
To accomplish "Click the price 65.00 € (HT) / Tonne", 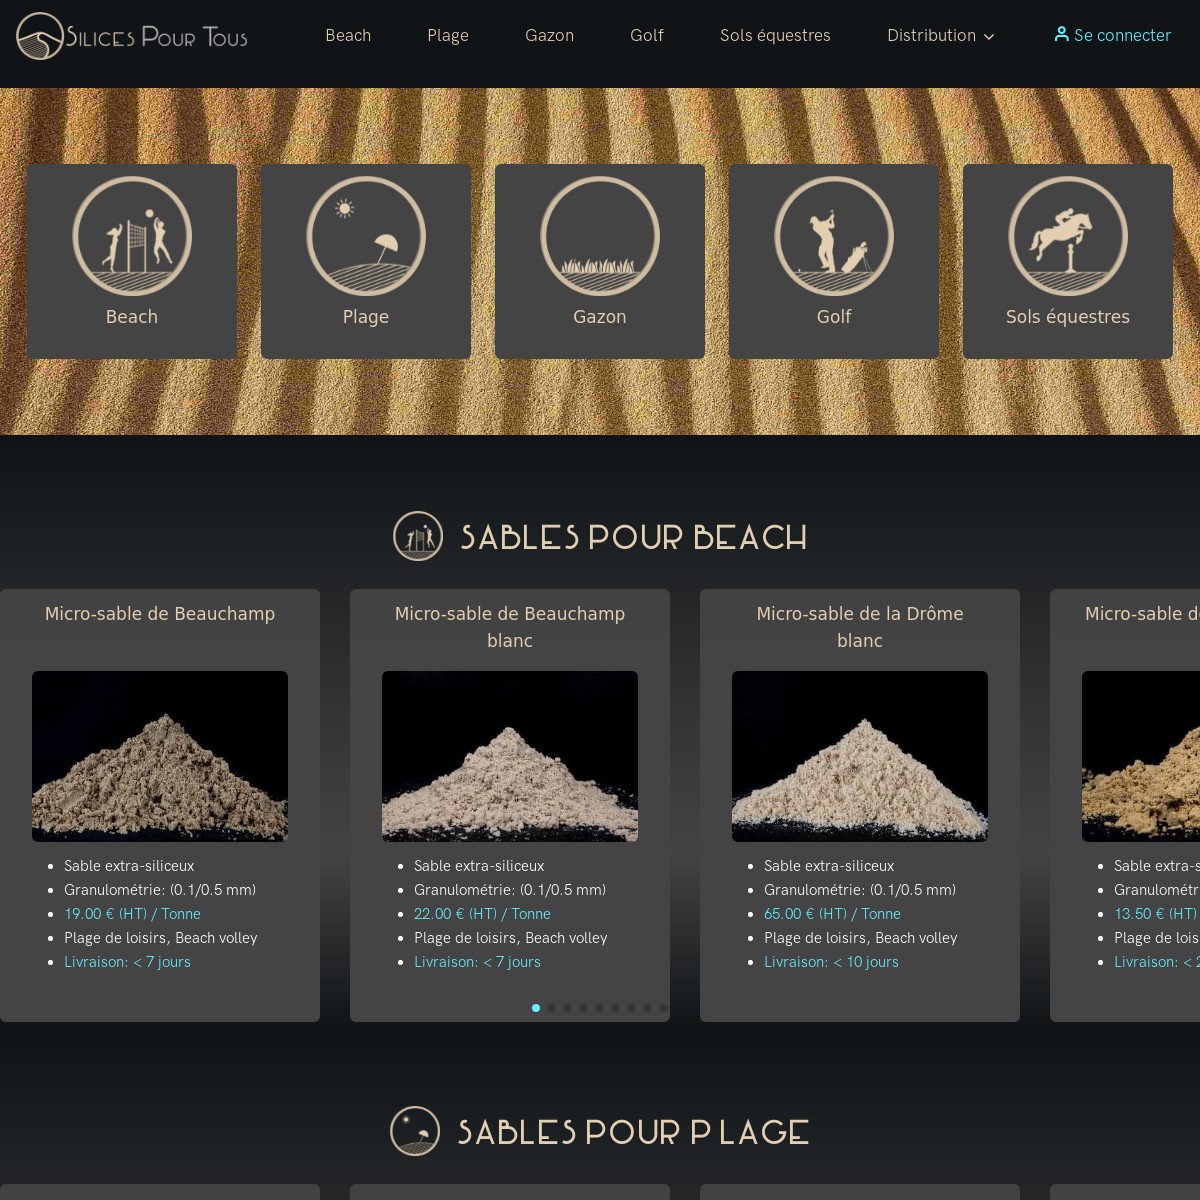I will 832,914.
